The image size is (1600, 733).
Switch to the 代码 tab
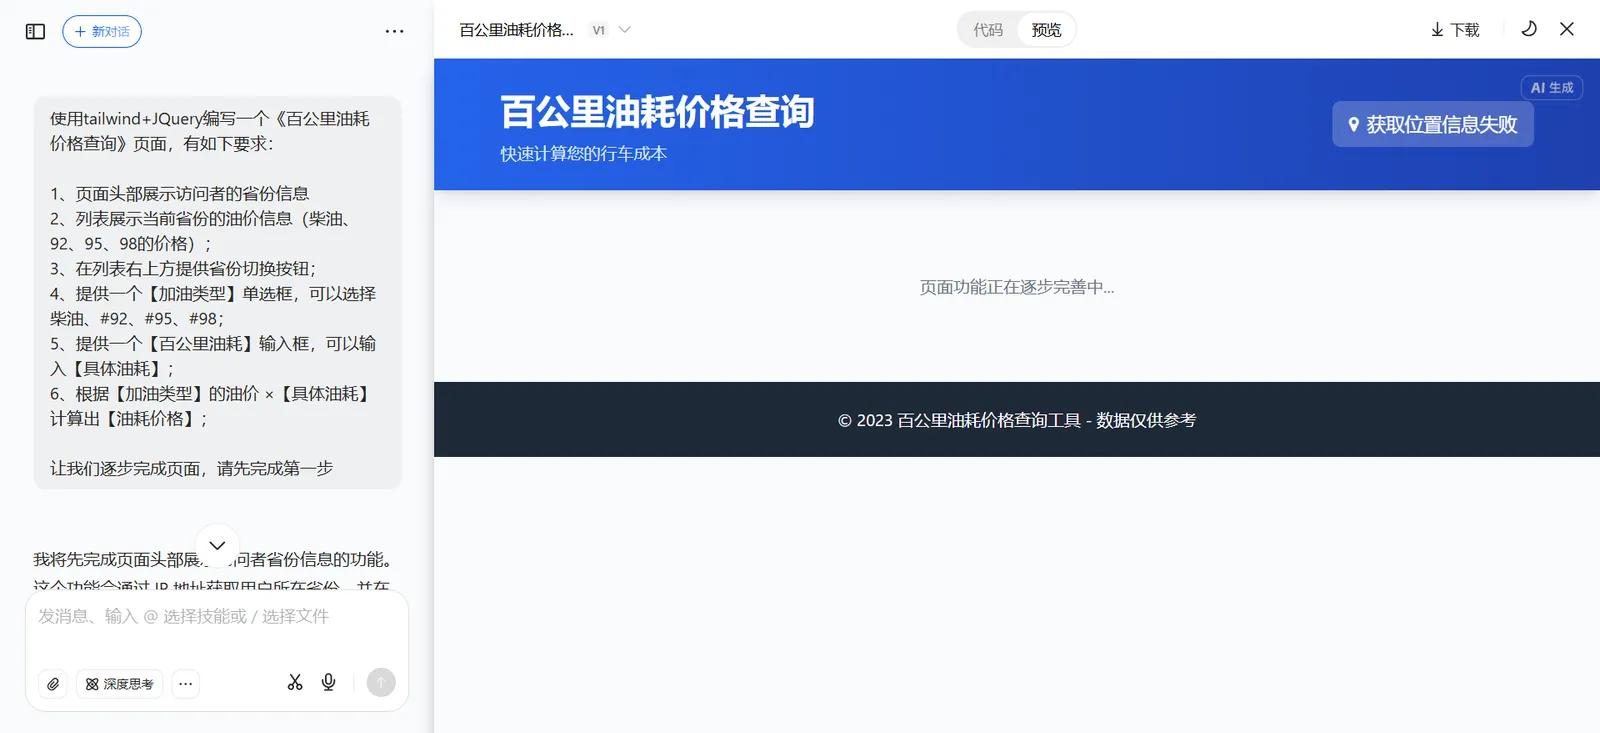pos(988,30)
